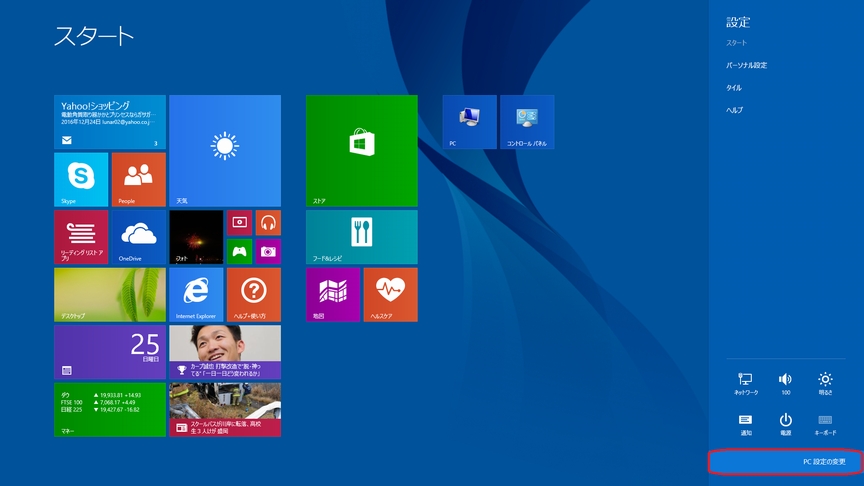Open the ヘルプ+使い方 help tile

[254, 295]
